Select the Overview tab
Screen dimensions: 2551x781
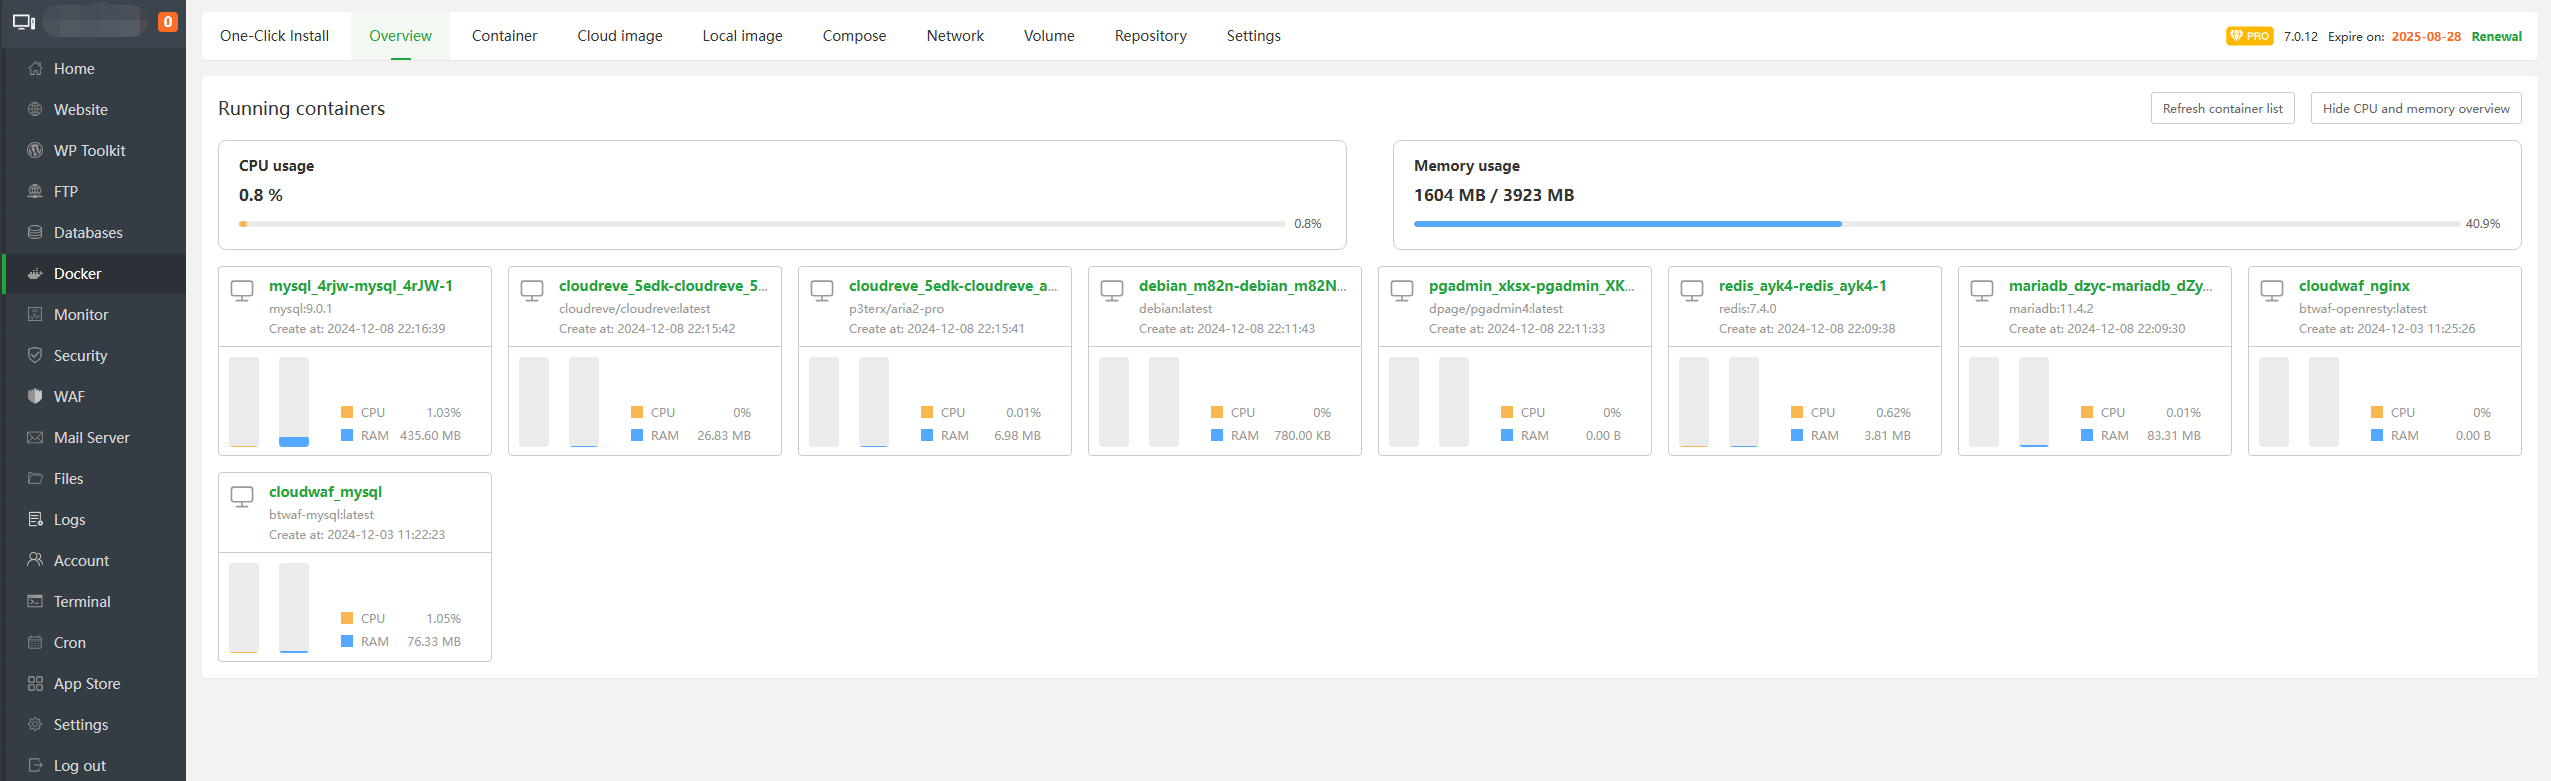[400, 36]
